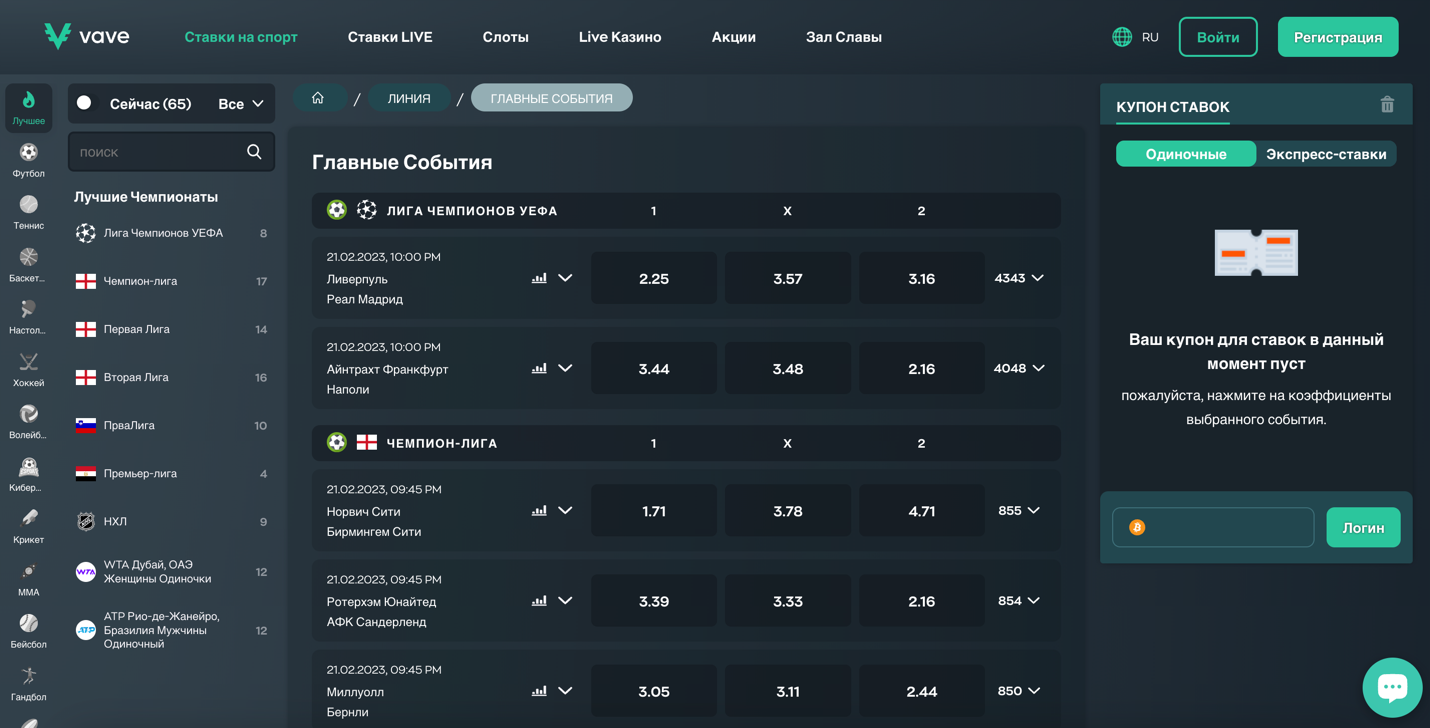Open the Все filter dropdown
The height and width of the screenshot is (728, 1430).
(241, 104)
